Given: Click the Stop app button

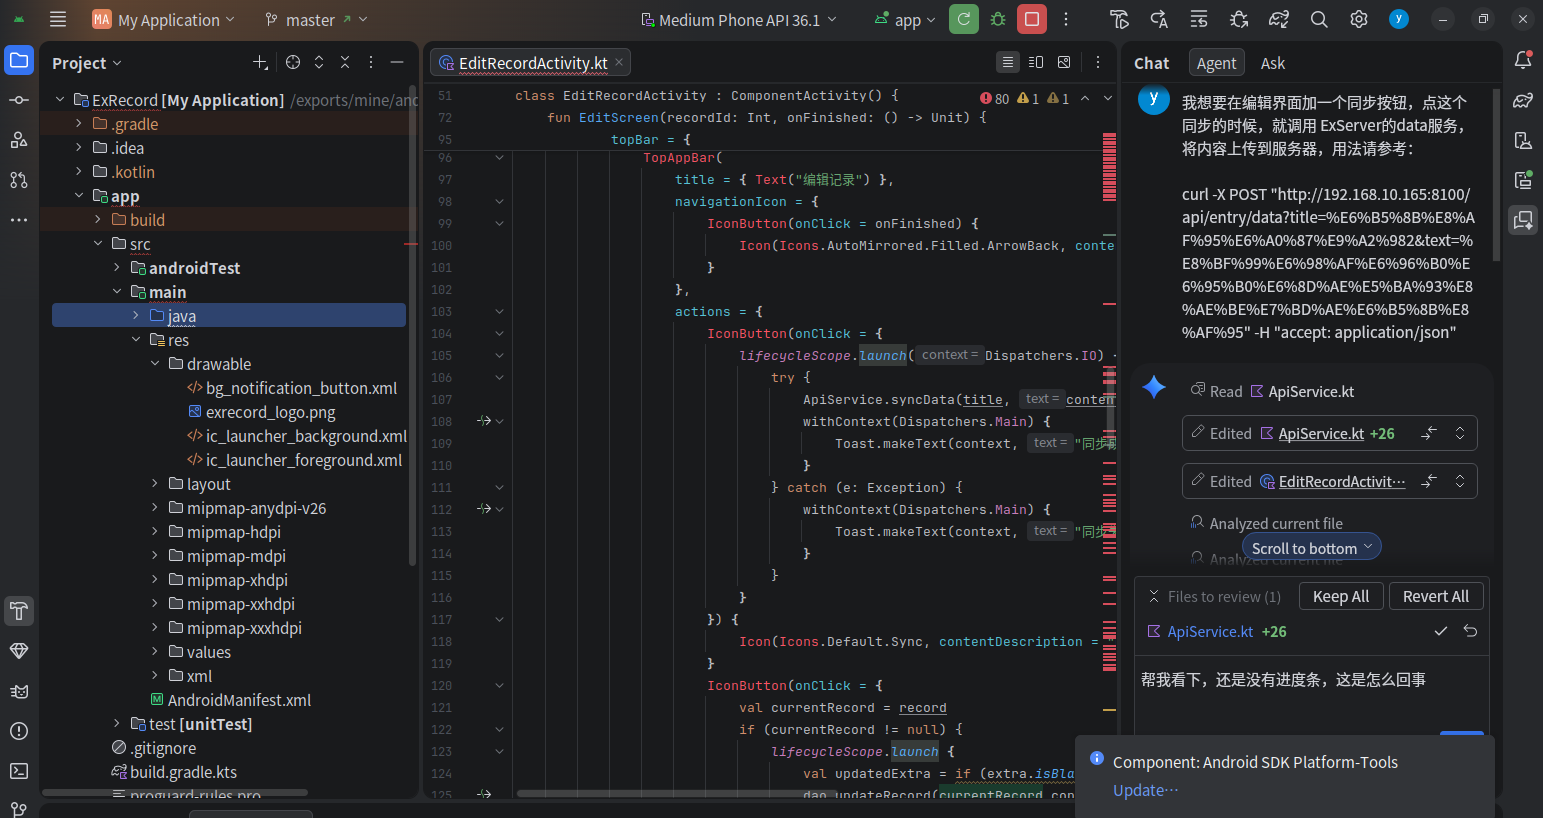Looking at the screenshot, I should pos(1032,19).
